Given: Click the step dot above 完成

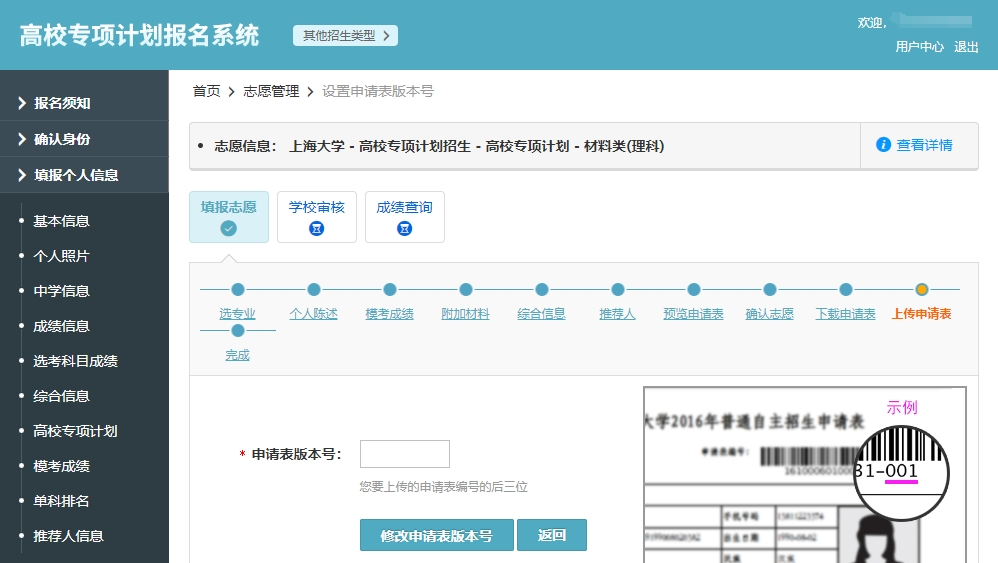Looking at the screenshot, I should (238, 331).
